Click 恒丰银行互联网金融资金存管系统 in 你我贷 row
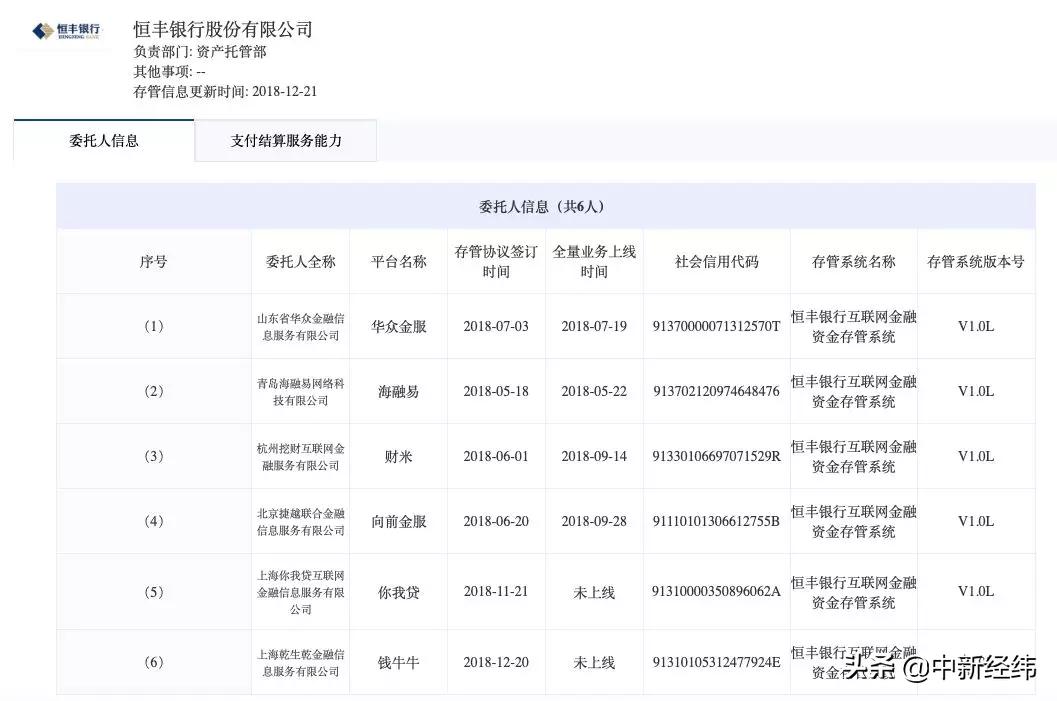Image resolution: width=1057 pixels, height=701 pixels. (853, 592)
